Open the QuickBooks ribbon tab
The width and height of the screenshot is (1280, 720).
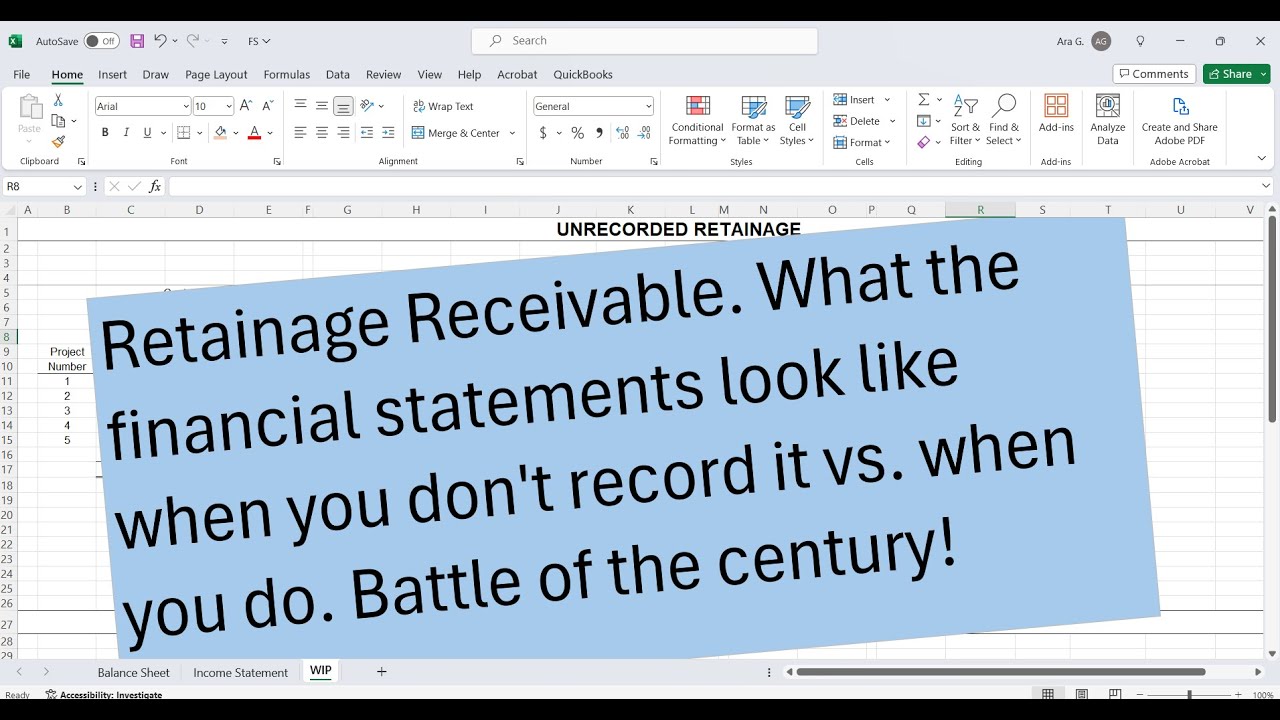[583, 74]
